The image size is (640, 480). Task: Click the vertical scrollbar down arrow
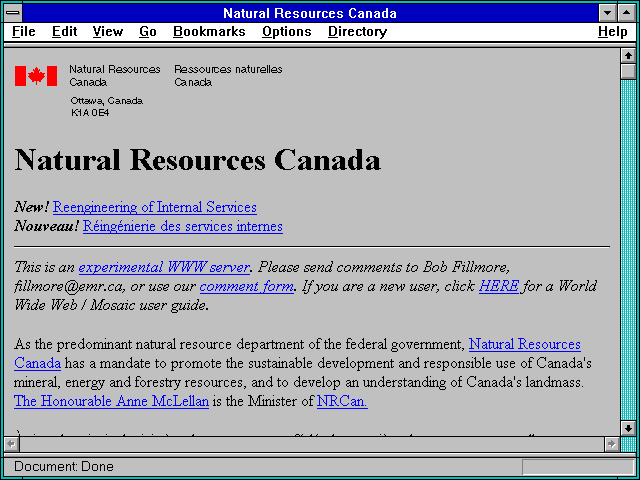point(628,428)
